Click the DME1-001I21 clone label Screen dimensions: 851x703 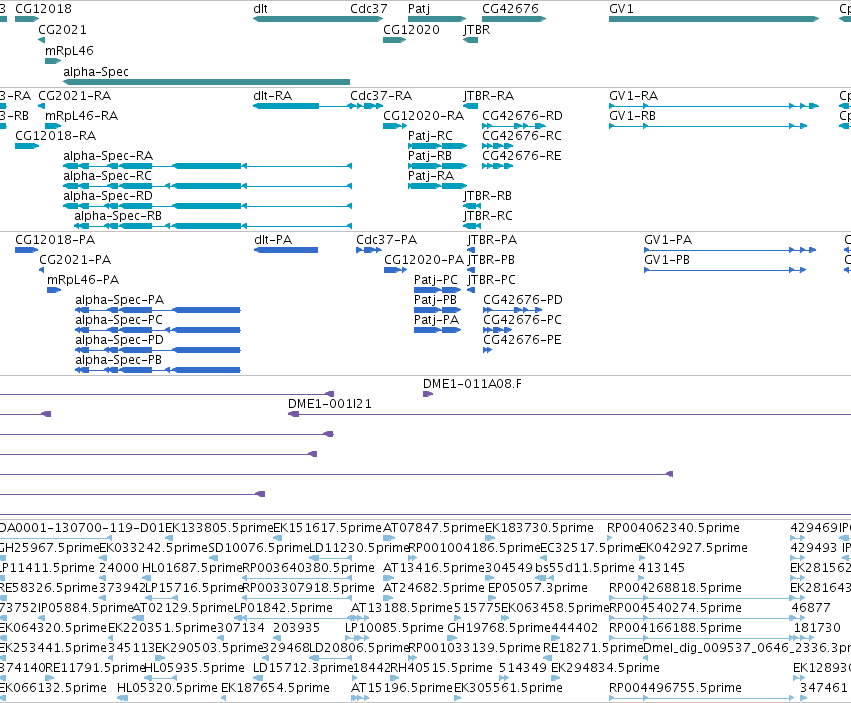tap(329, 404)
